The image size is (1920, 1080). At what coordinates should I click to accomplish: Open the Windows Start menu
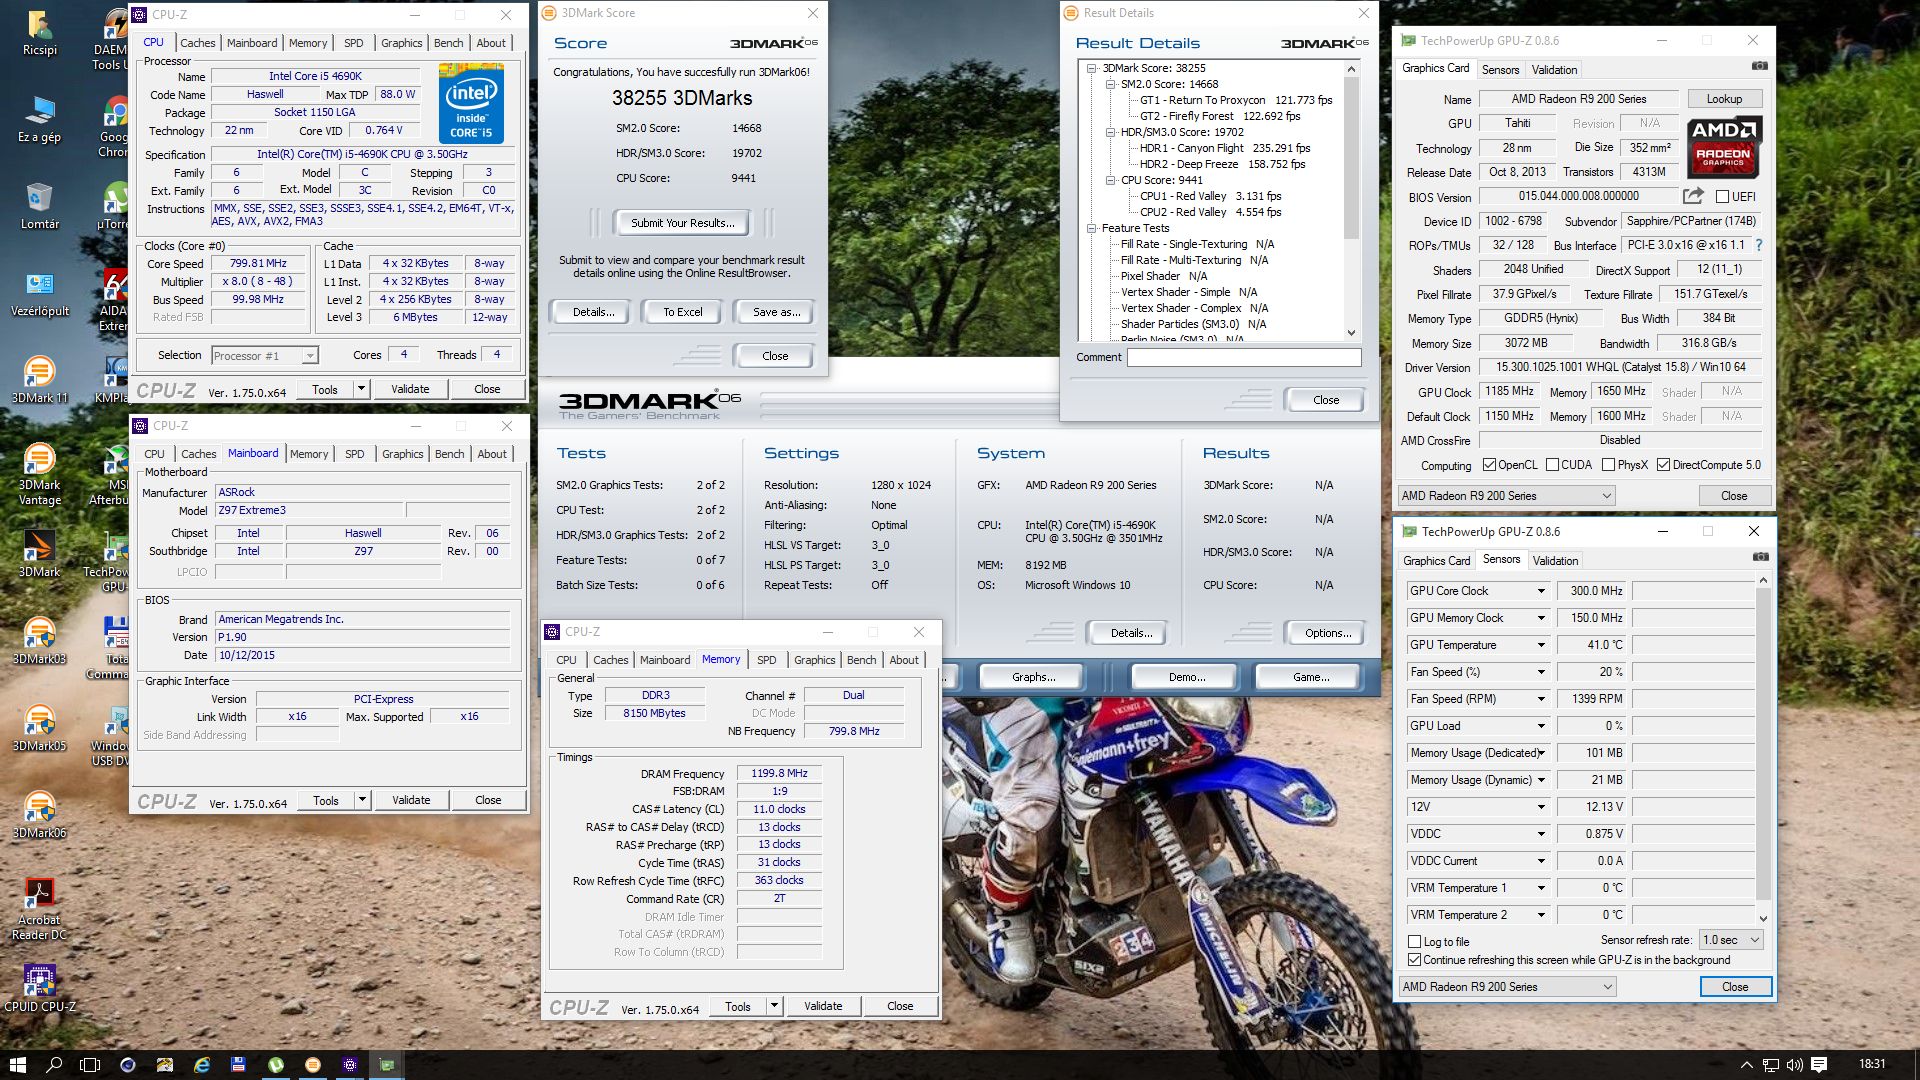click(x=17, y=1065)
